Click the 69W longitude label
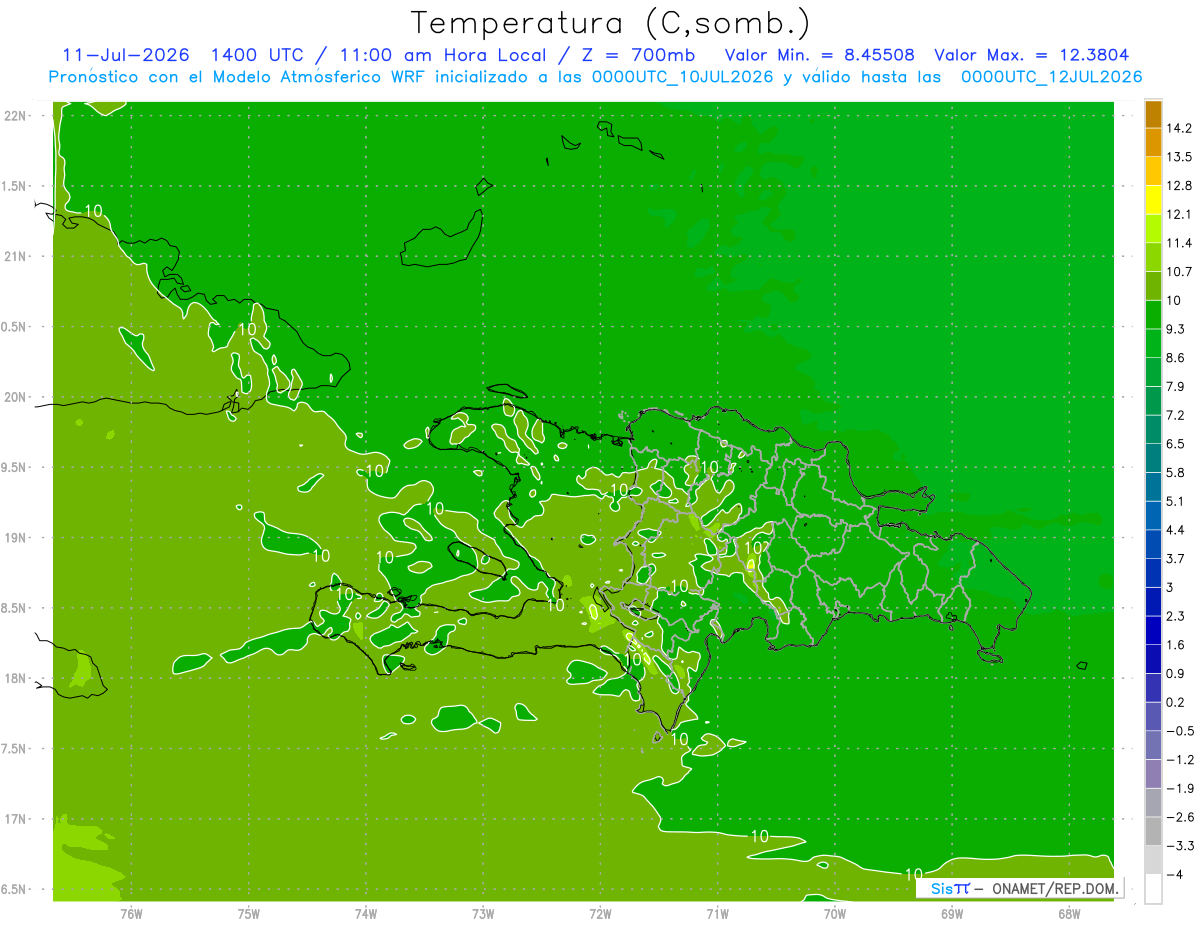This screenshot has height=927, width=1200. coord(952,913)
